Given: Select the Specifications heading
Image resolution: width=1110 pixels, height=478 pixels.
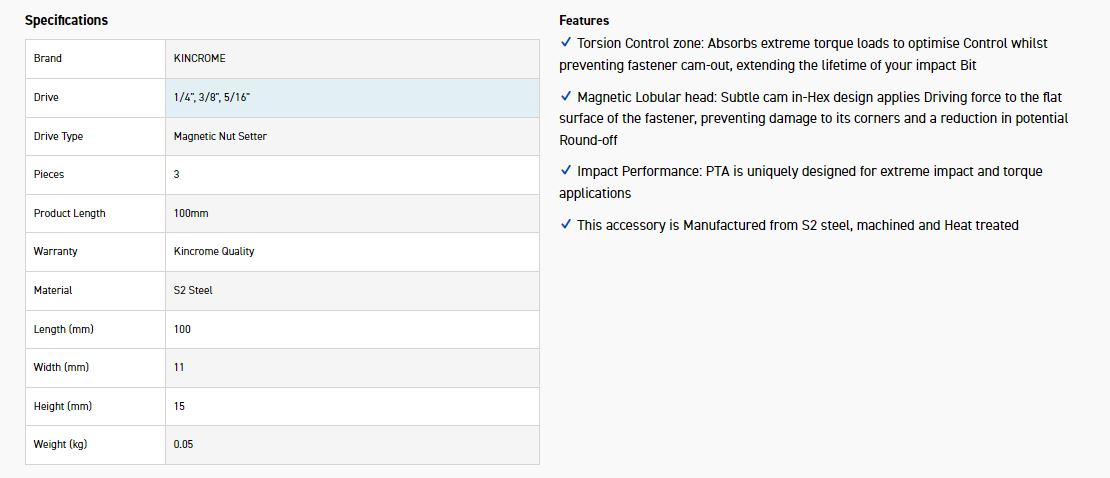Looking at the screenshot, I should (x=66, y=20).
